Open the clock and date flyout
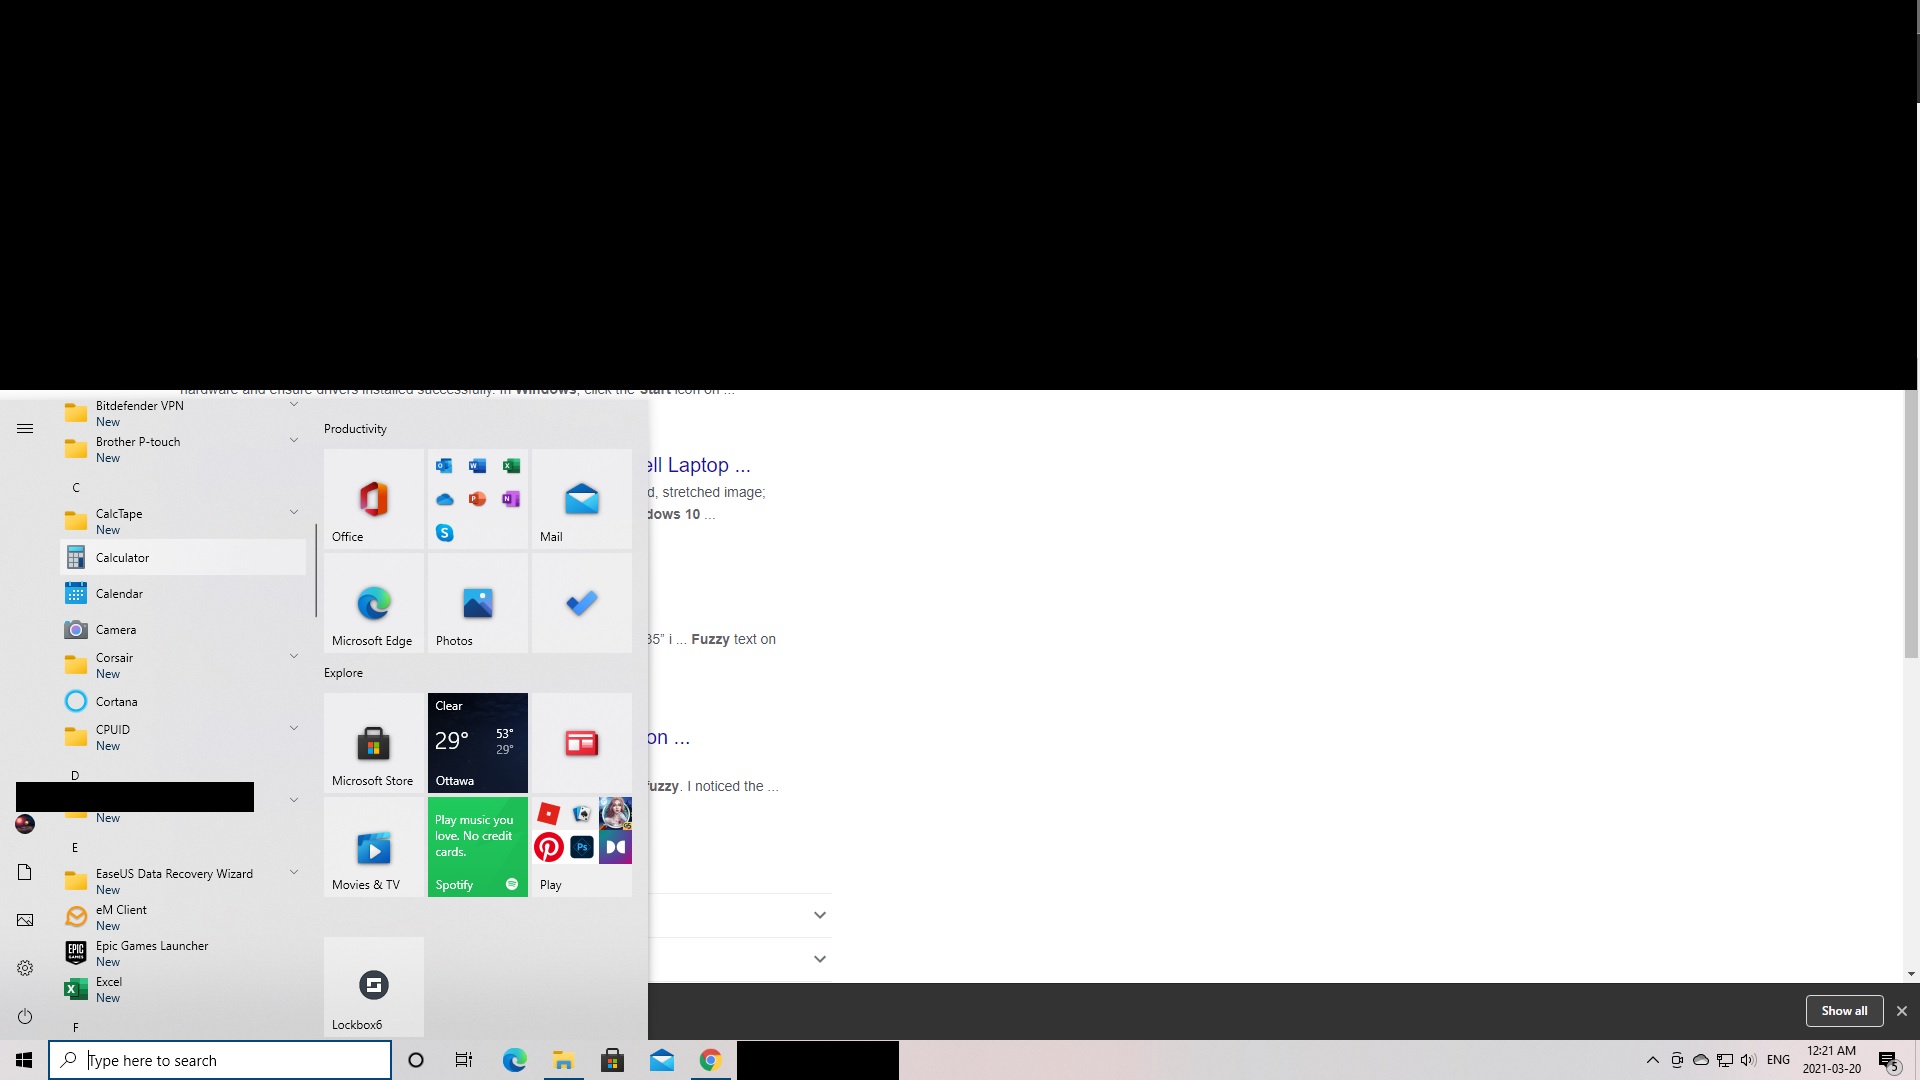 click(x=1832, y=1060)
